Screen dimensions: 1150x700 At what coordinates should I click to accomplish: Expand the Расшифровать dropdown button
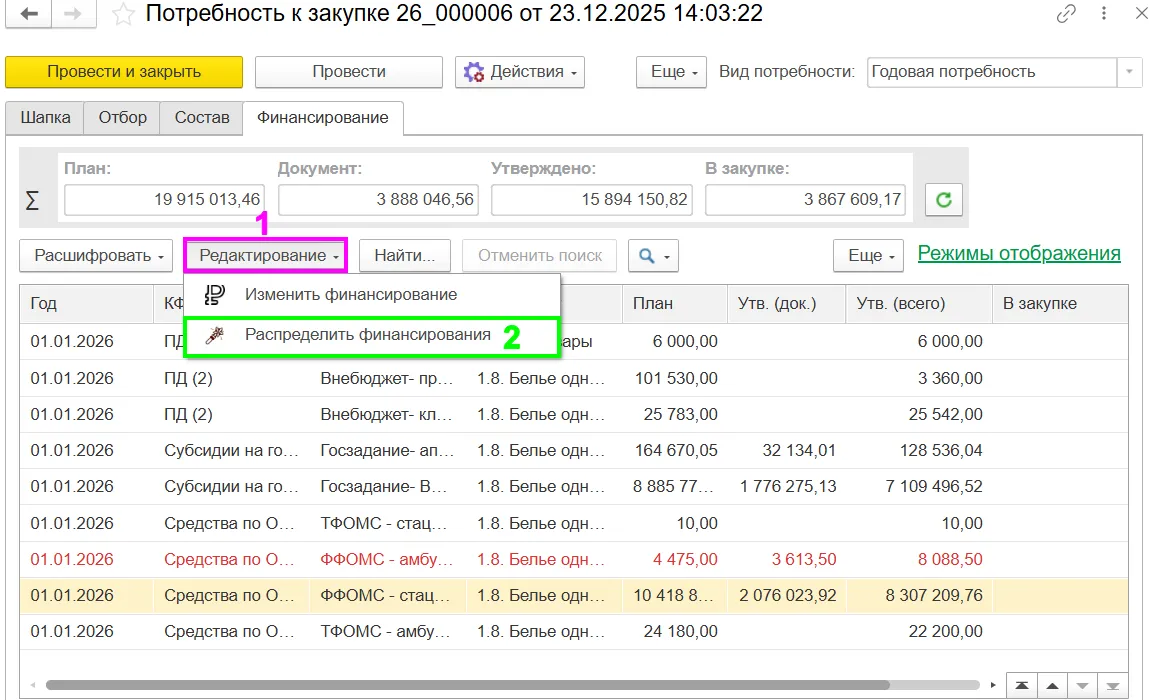tap(96, 255)
